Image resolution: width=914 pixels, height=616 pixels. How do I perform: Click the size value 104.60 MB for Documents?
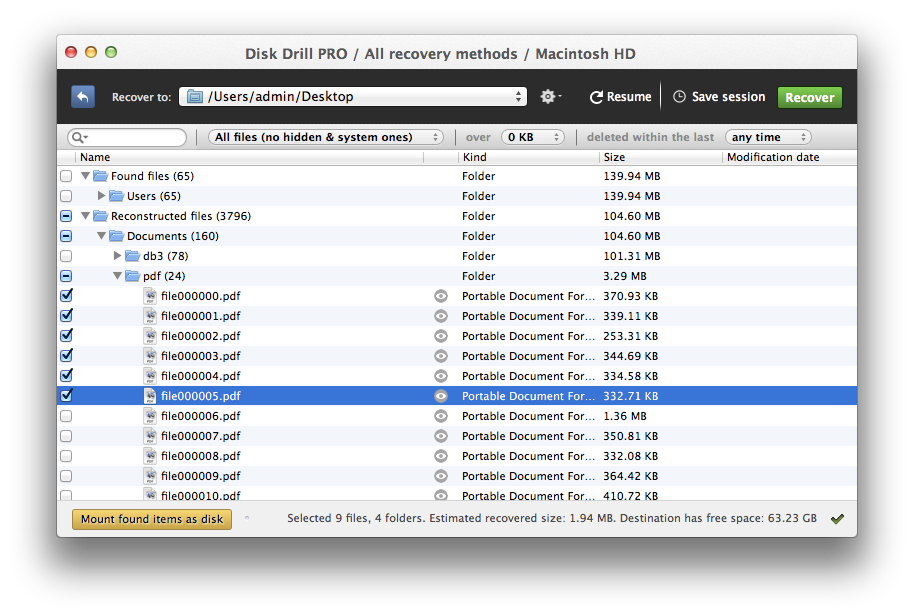coord(632,236)
